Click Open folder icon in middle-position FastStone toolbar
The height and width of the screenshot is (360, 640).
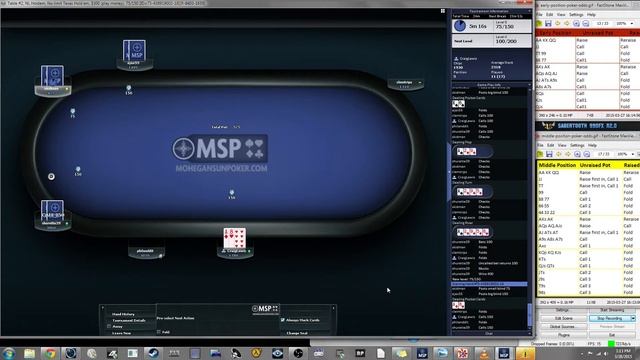coord(540,154)
